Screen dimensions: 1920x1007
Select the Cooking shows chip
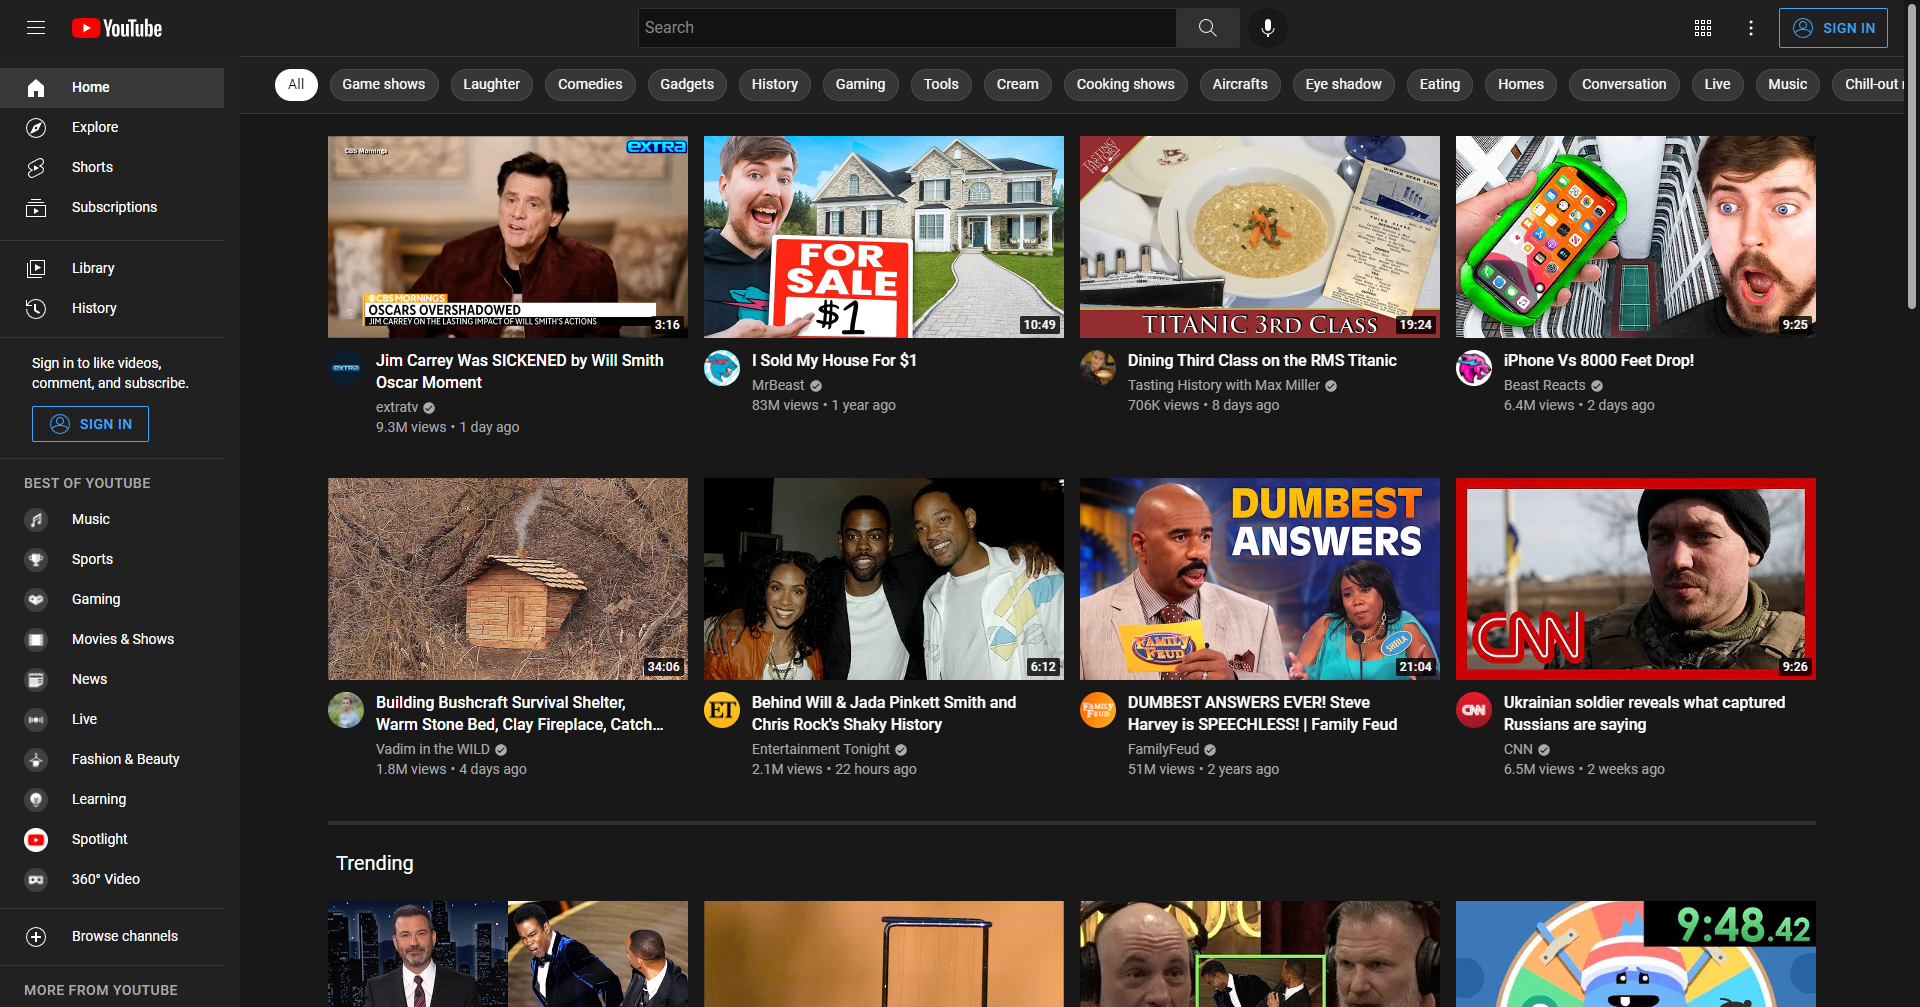[1126, 85]
